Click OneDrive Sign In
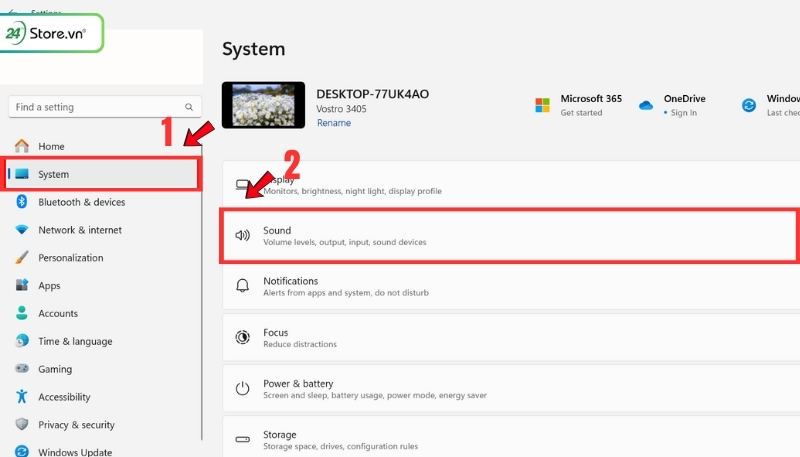The image size is (800, 457). pyautogui.click(x=683, y=113)
